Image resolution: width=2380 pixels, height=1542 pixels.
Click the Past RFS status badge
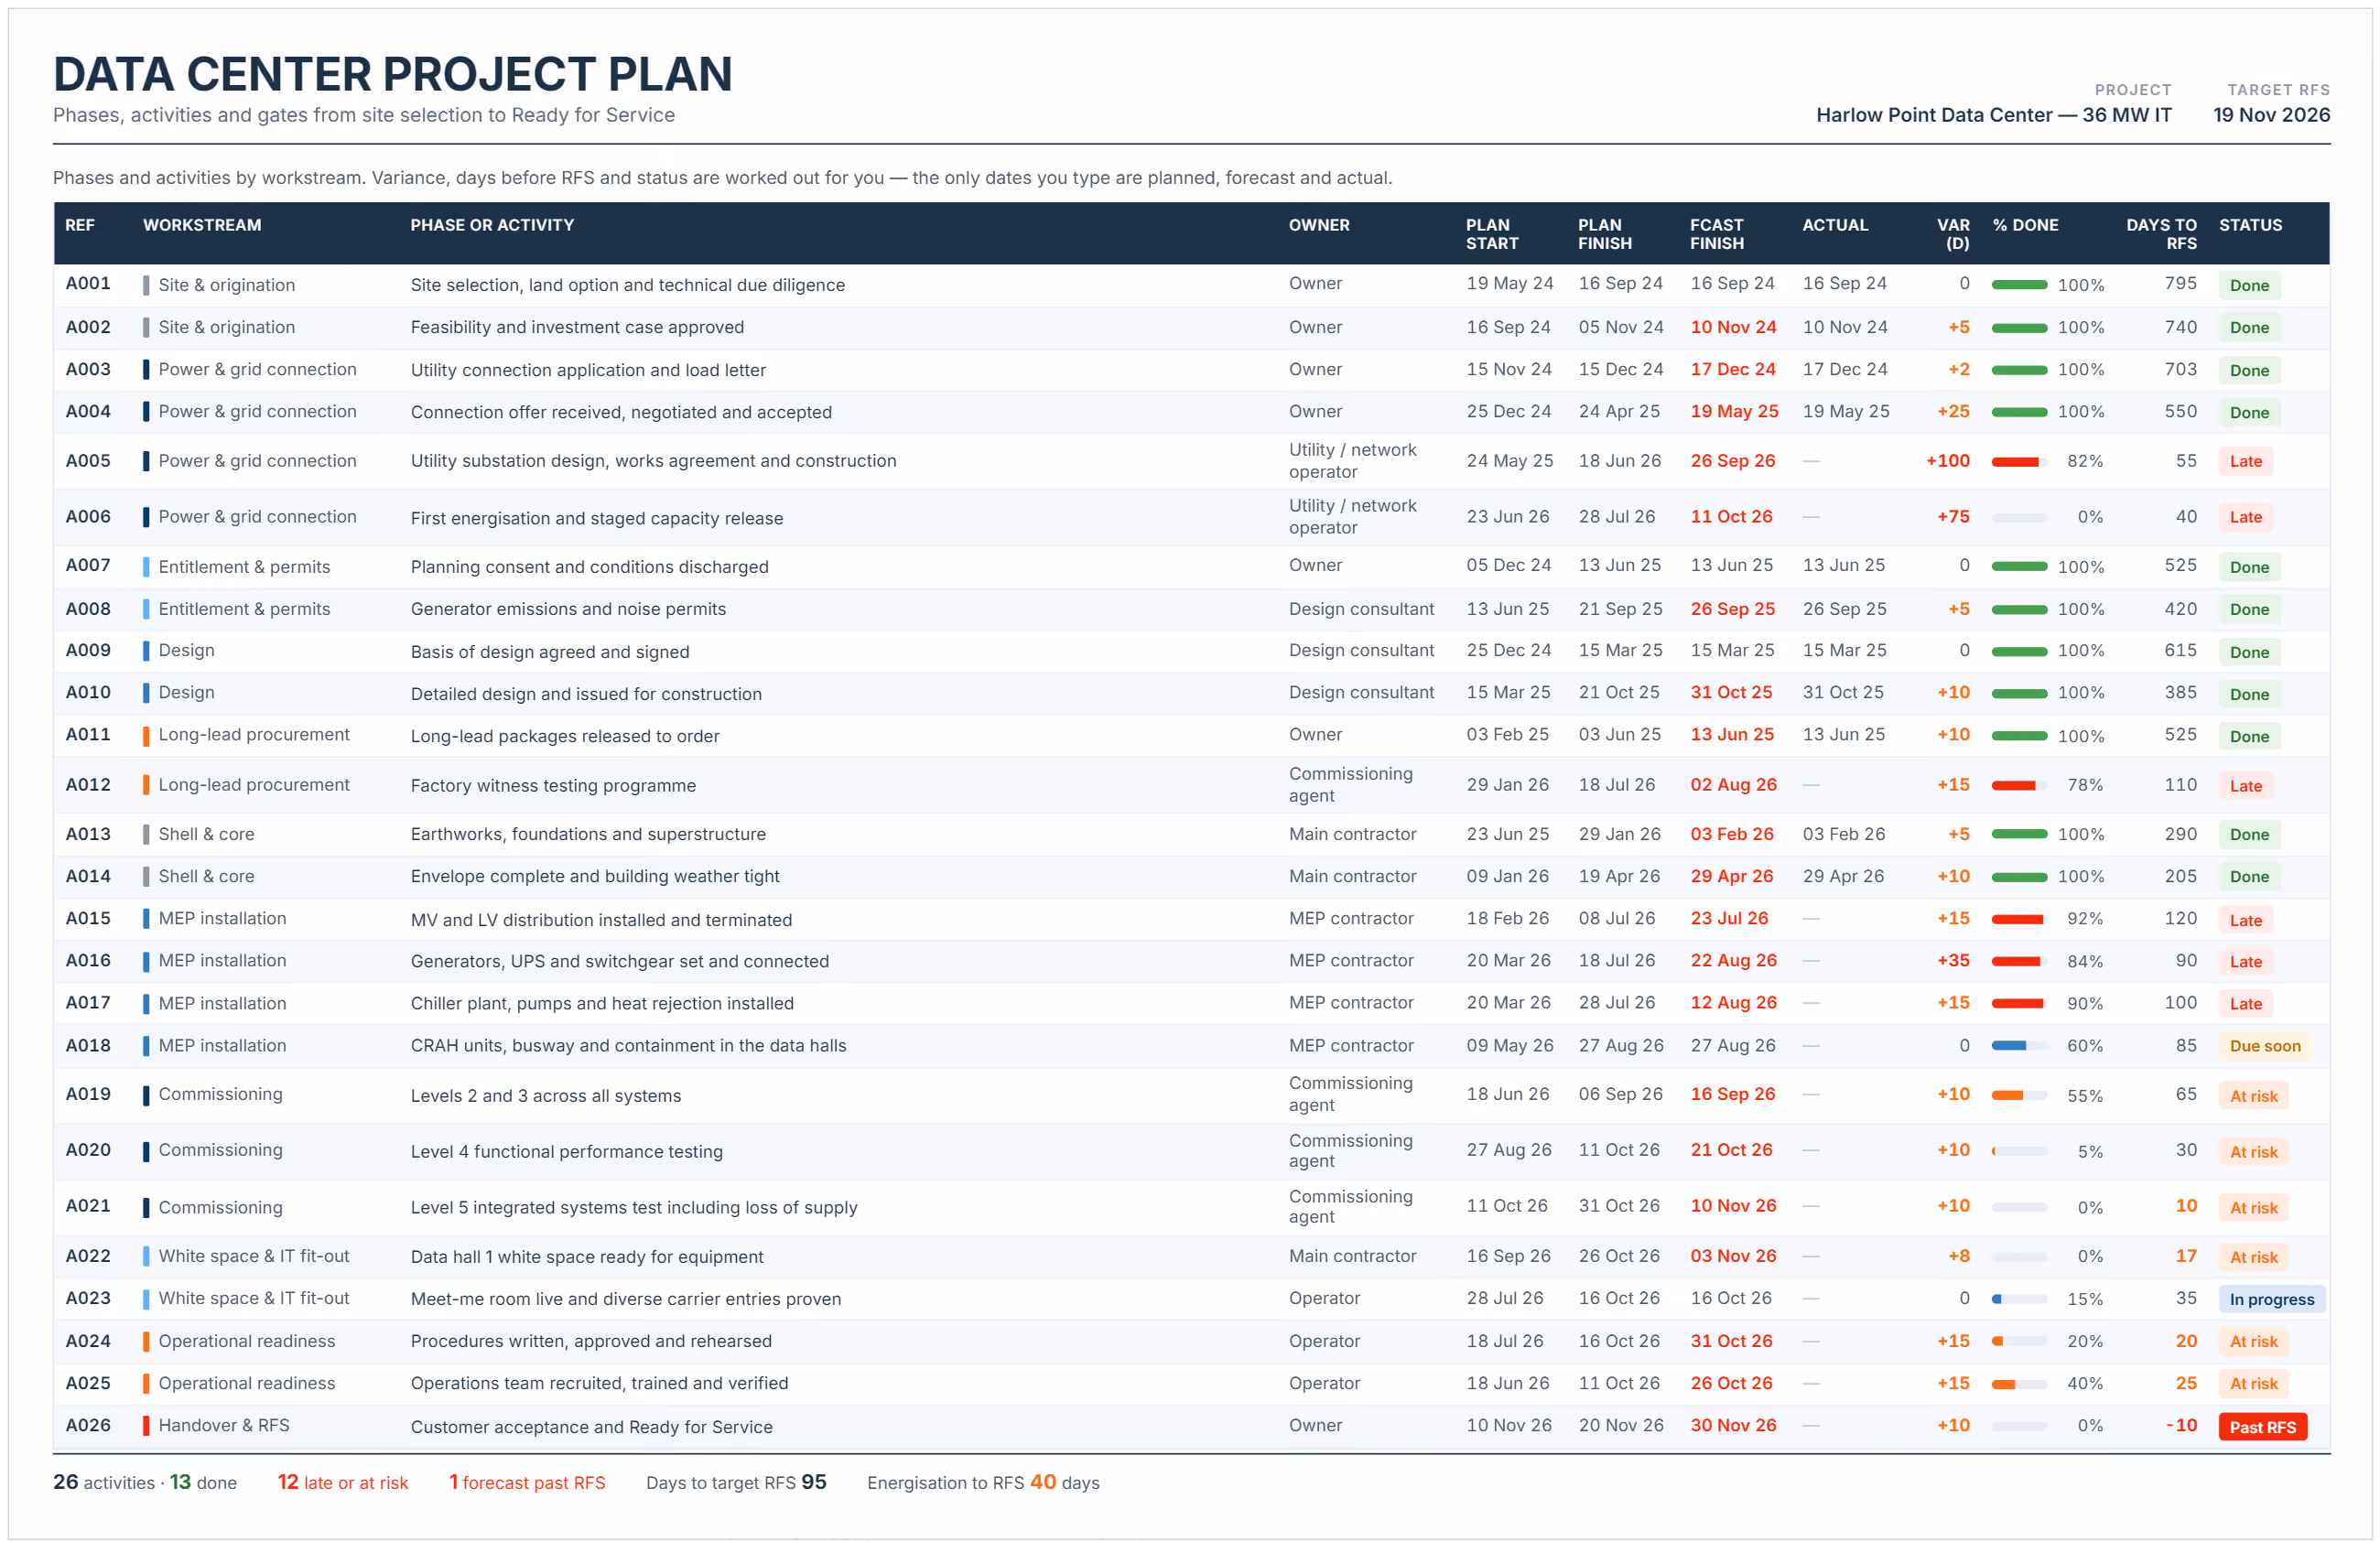2262,1427
